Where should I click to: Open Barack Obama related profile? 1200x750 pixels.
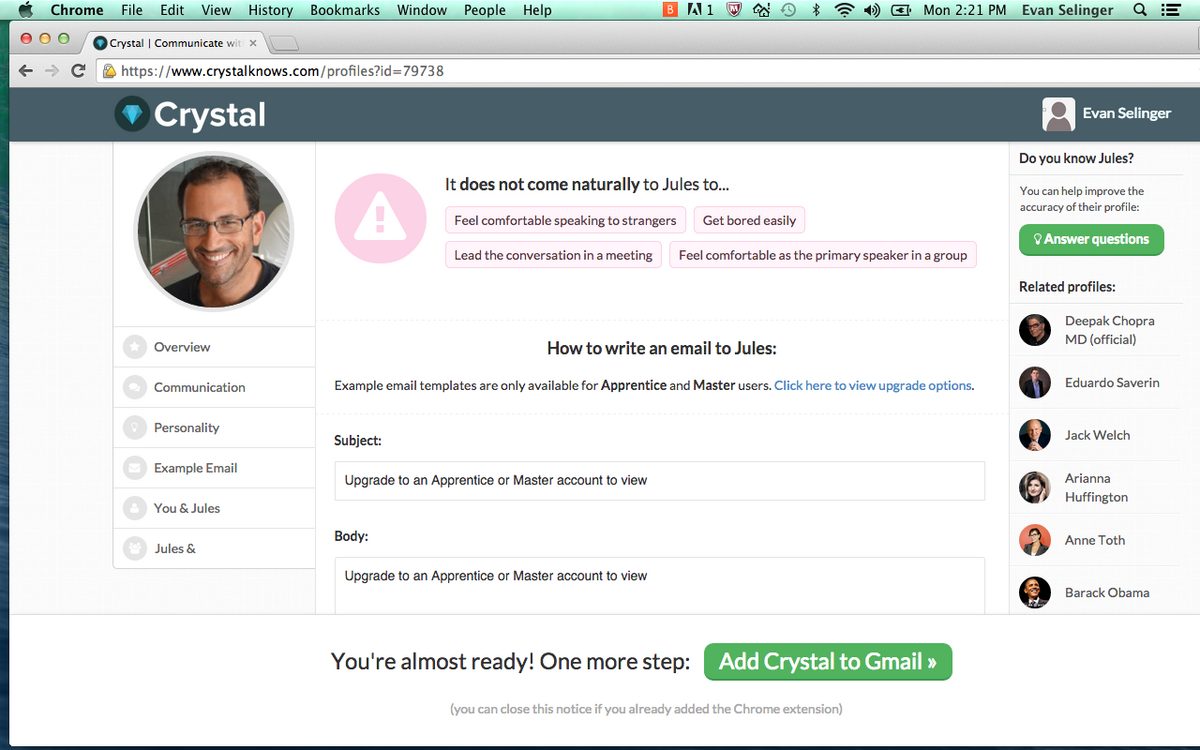tap(1106, 592)
